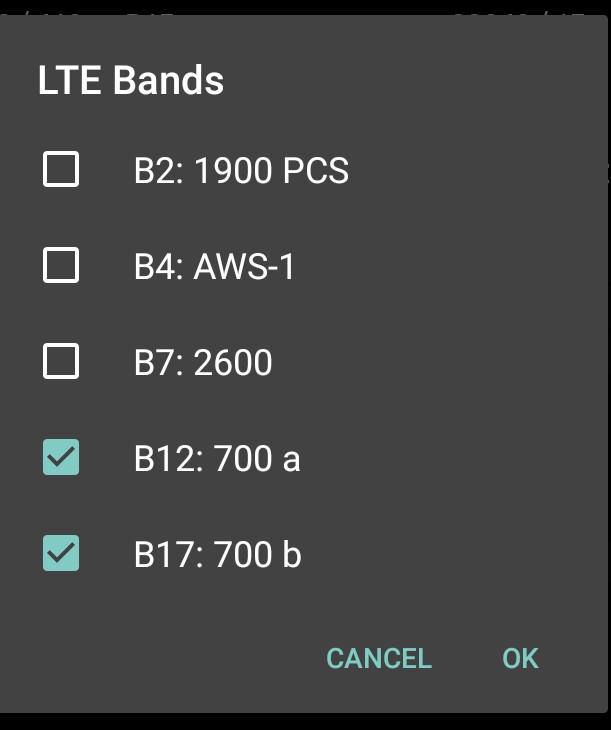Tap the "B7: 2600" band label
Viewport: 611px width, 730px height.
pyautogui.click(x=203, y=362)
